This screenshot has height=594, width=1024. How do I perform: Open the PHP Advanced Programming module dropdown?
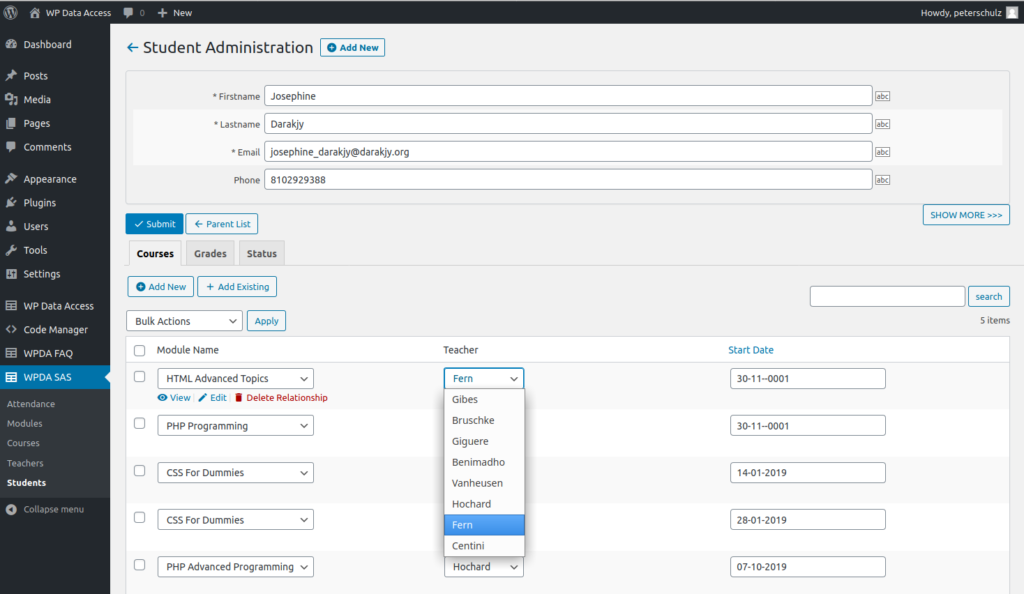pyautogui.click(x=235, y=567)
